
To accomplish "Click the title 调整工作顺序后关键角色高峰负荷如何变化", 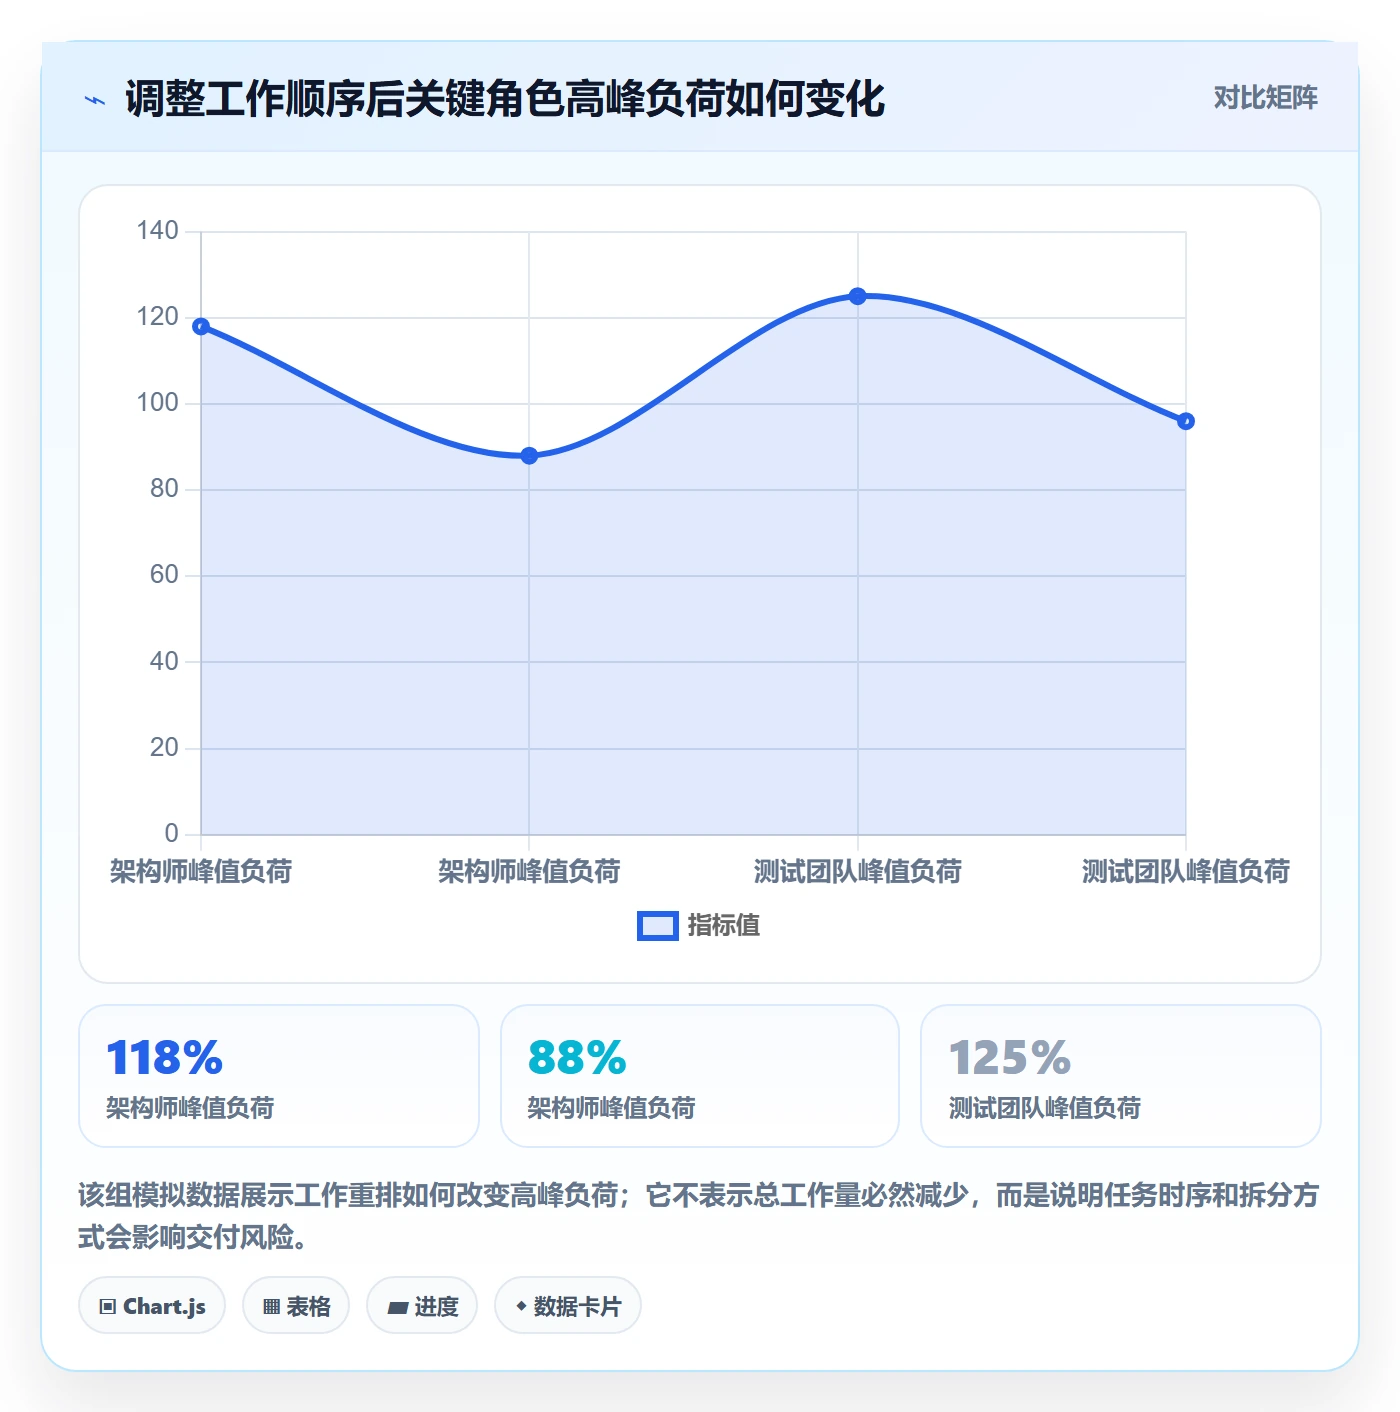I will pos(505,99).
